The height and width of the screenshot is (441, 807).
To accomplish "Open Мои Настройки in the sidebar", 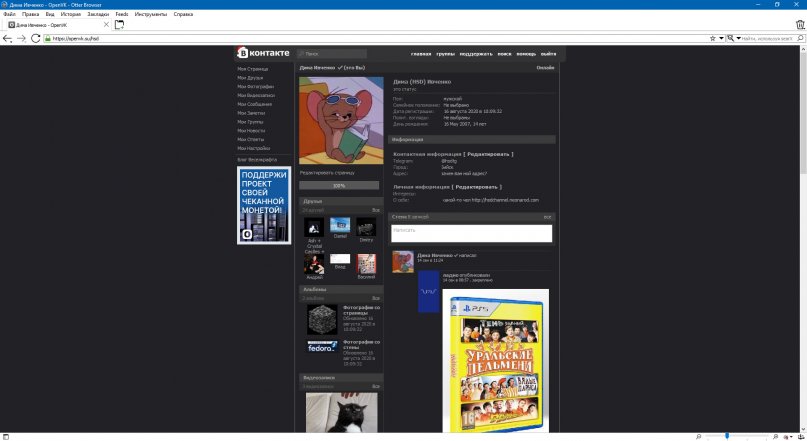I will pos(254,148).
